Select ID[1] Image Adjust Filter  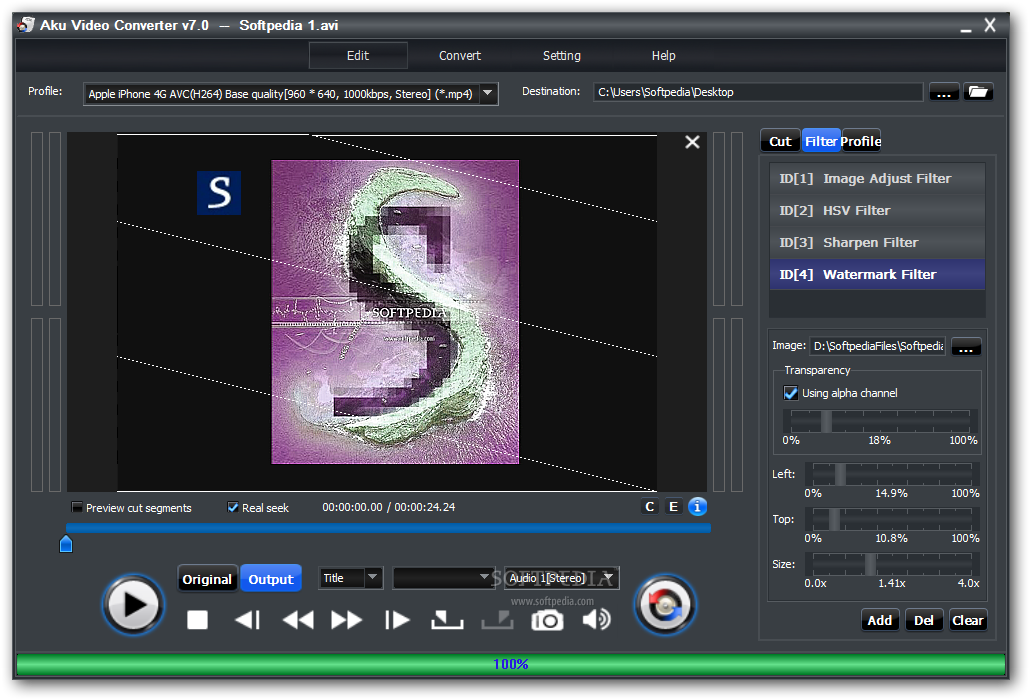point(877,179)
